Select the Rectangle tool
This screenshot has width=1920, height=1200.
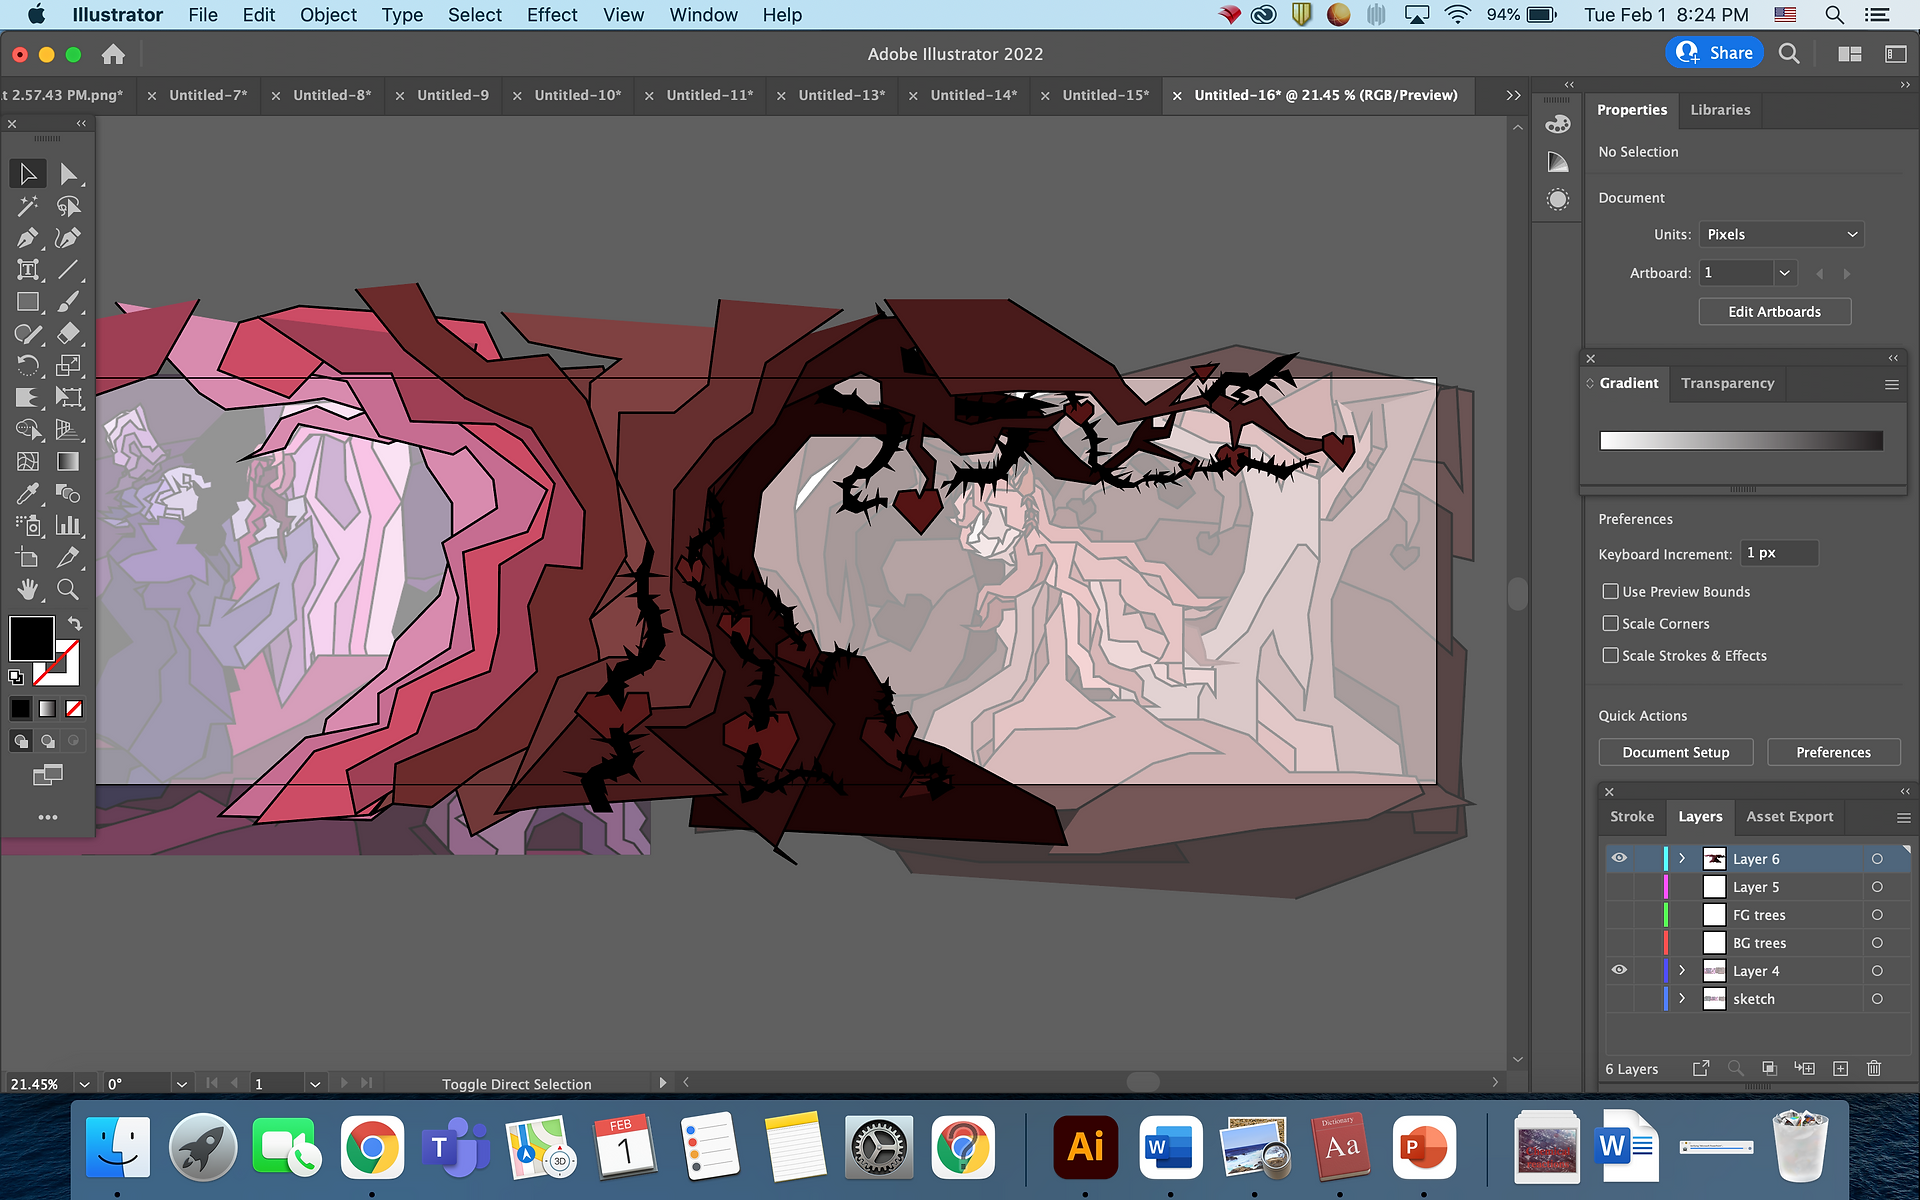28,302
